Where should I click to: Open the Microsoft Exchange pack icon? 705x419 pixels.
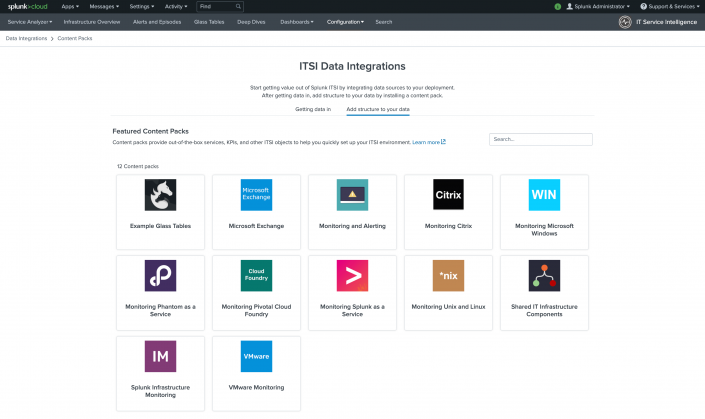click(x=256, y=195)
